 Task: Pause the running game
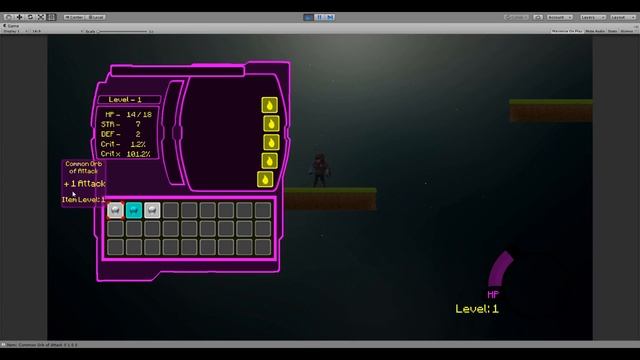tap(319, 17)
